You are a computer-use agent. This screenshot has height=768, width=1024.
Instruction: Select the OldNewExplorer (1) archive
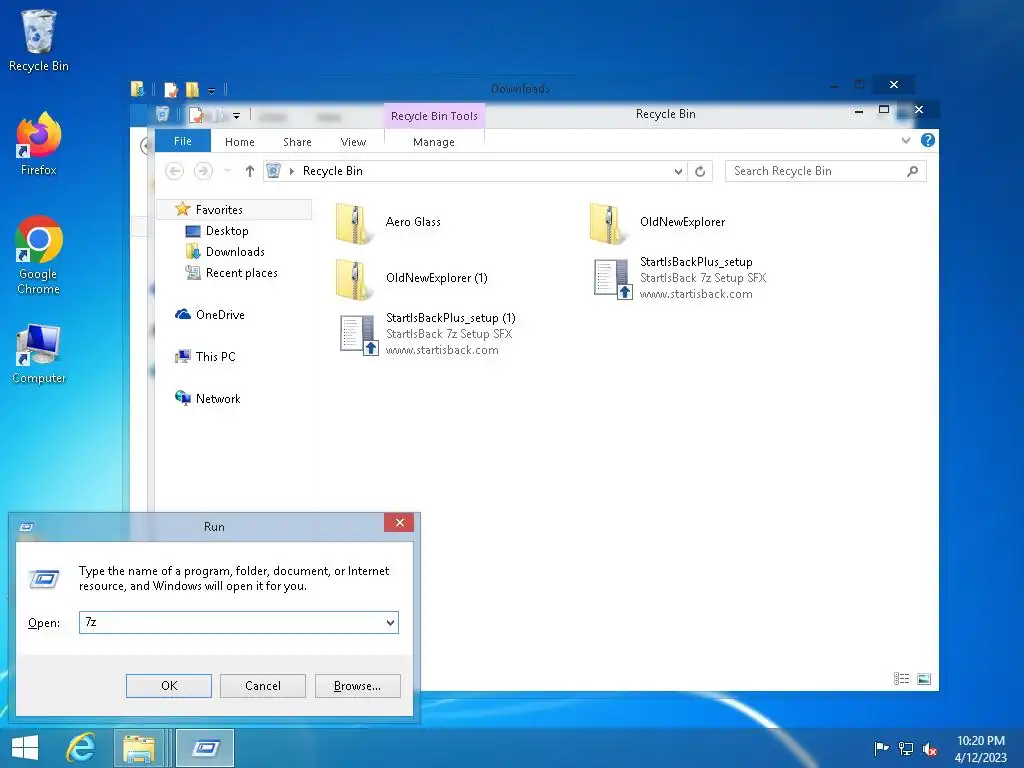pyautogui.click(x=411, y=278)
